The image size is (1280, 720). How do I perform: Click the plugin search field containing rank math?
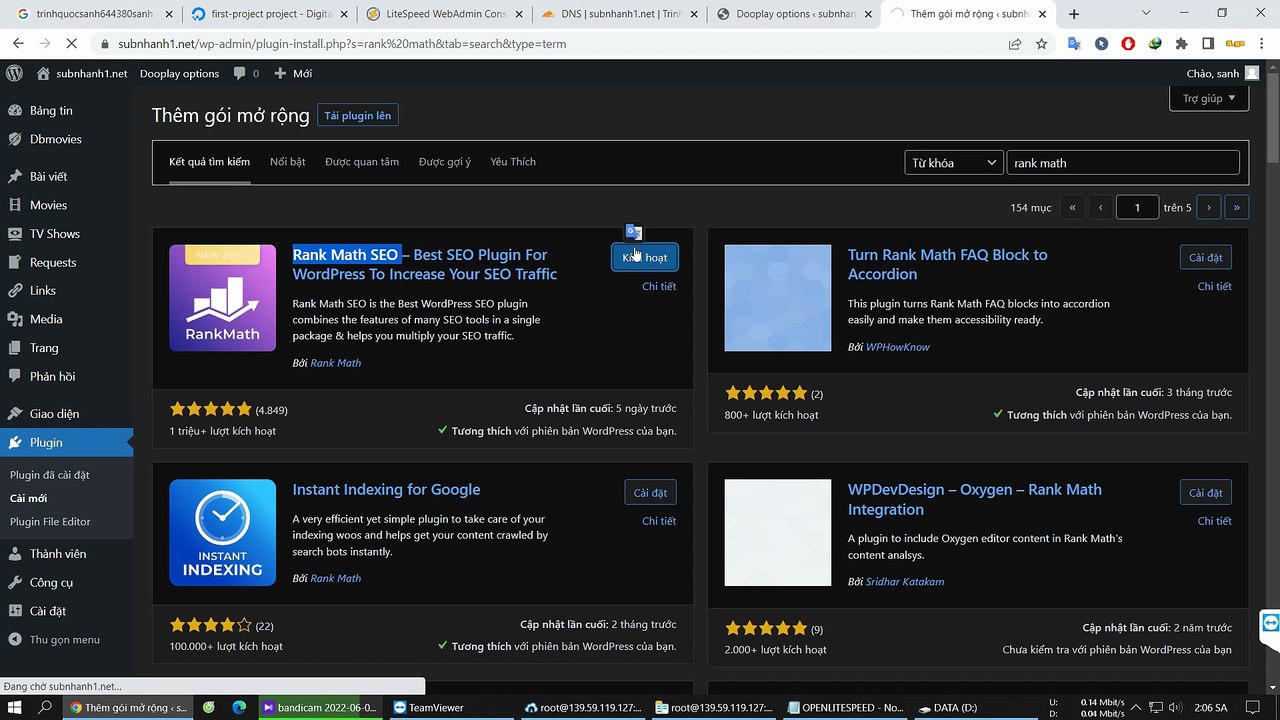point(1123,163)
